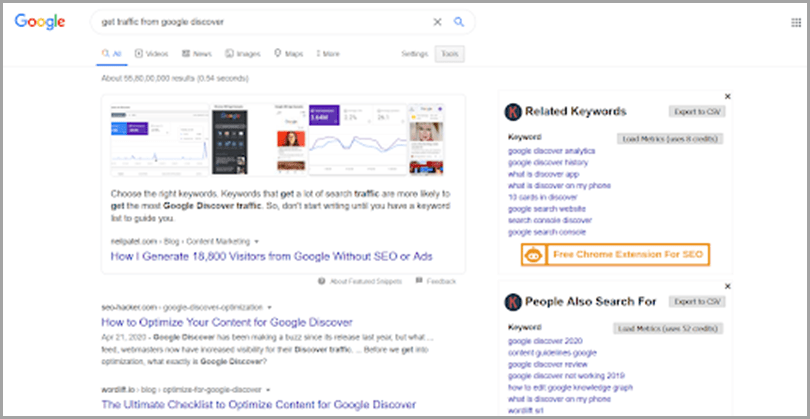Screen dimensions: 810x419
Task: Click the Tools button
Action: point(449,54)
